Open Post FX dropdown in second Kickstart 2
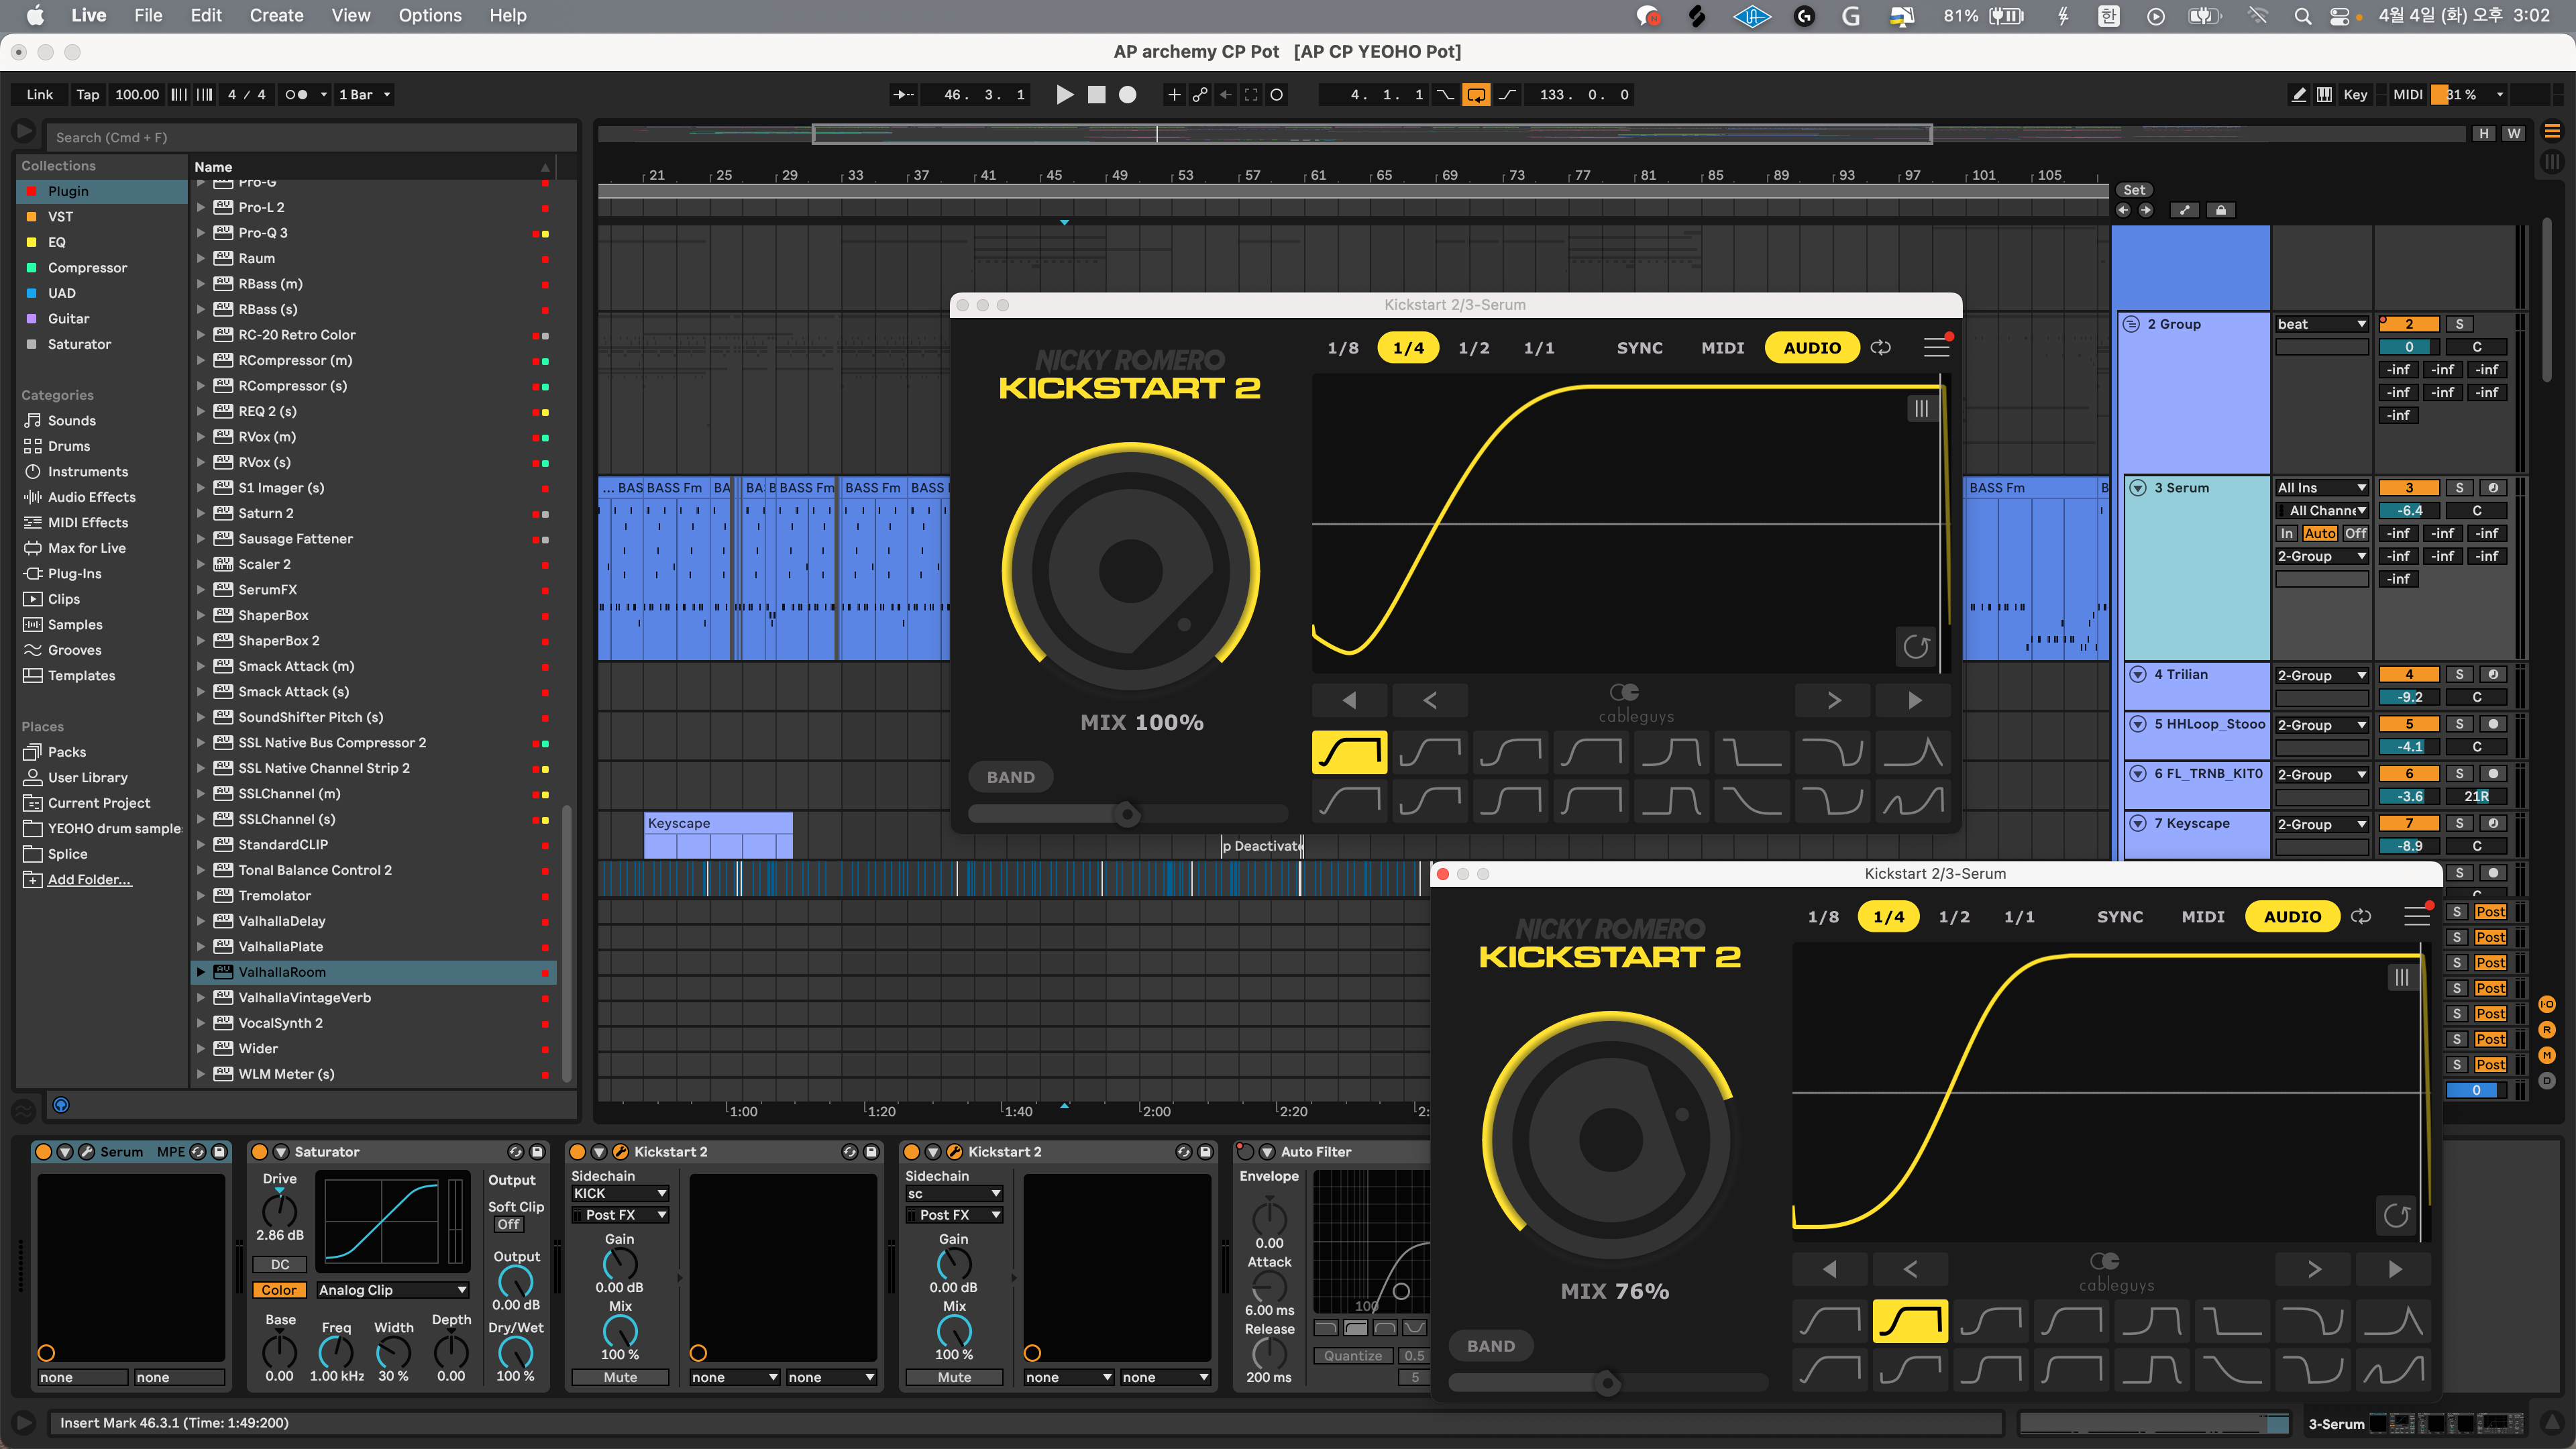This screenshot has height=1449, width=2576. tap(954, 1215)
